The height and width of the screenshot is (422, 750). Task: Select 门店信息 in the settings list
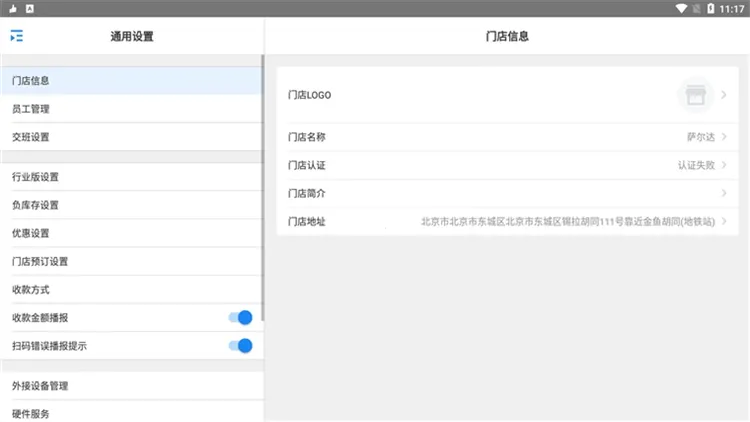pos(31,81)
